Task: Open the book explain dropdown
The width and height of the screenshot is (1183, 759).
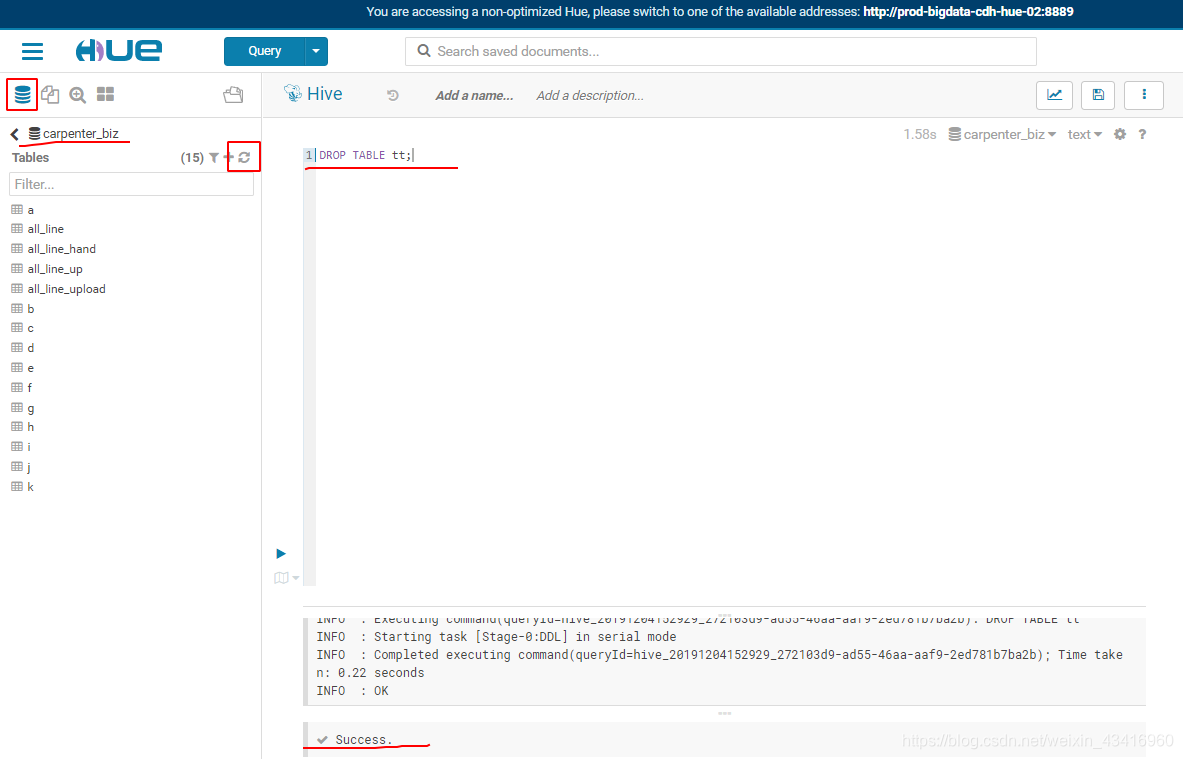Action: (286, 578)
